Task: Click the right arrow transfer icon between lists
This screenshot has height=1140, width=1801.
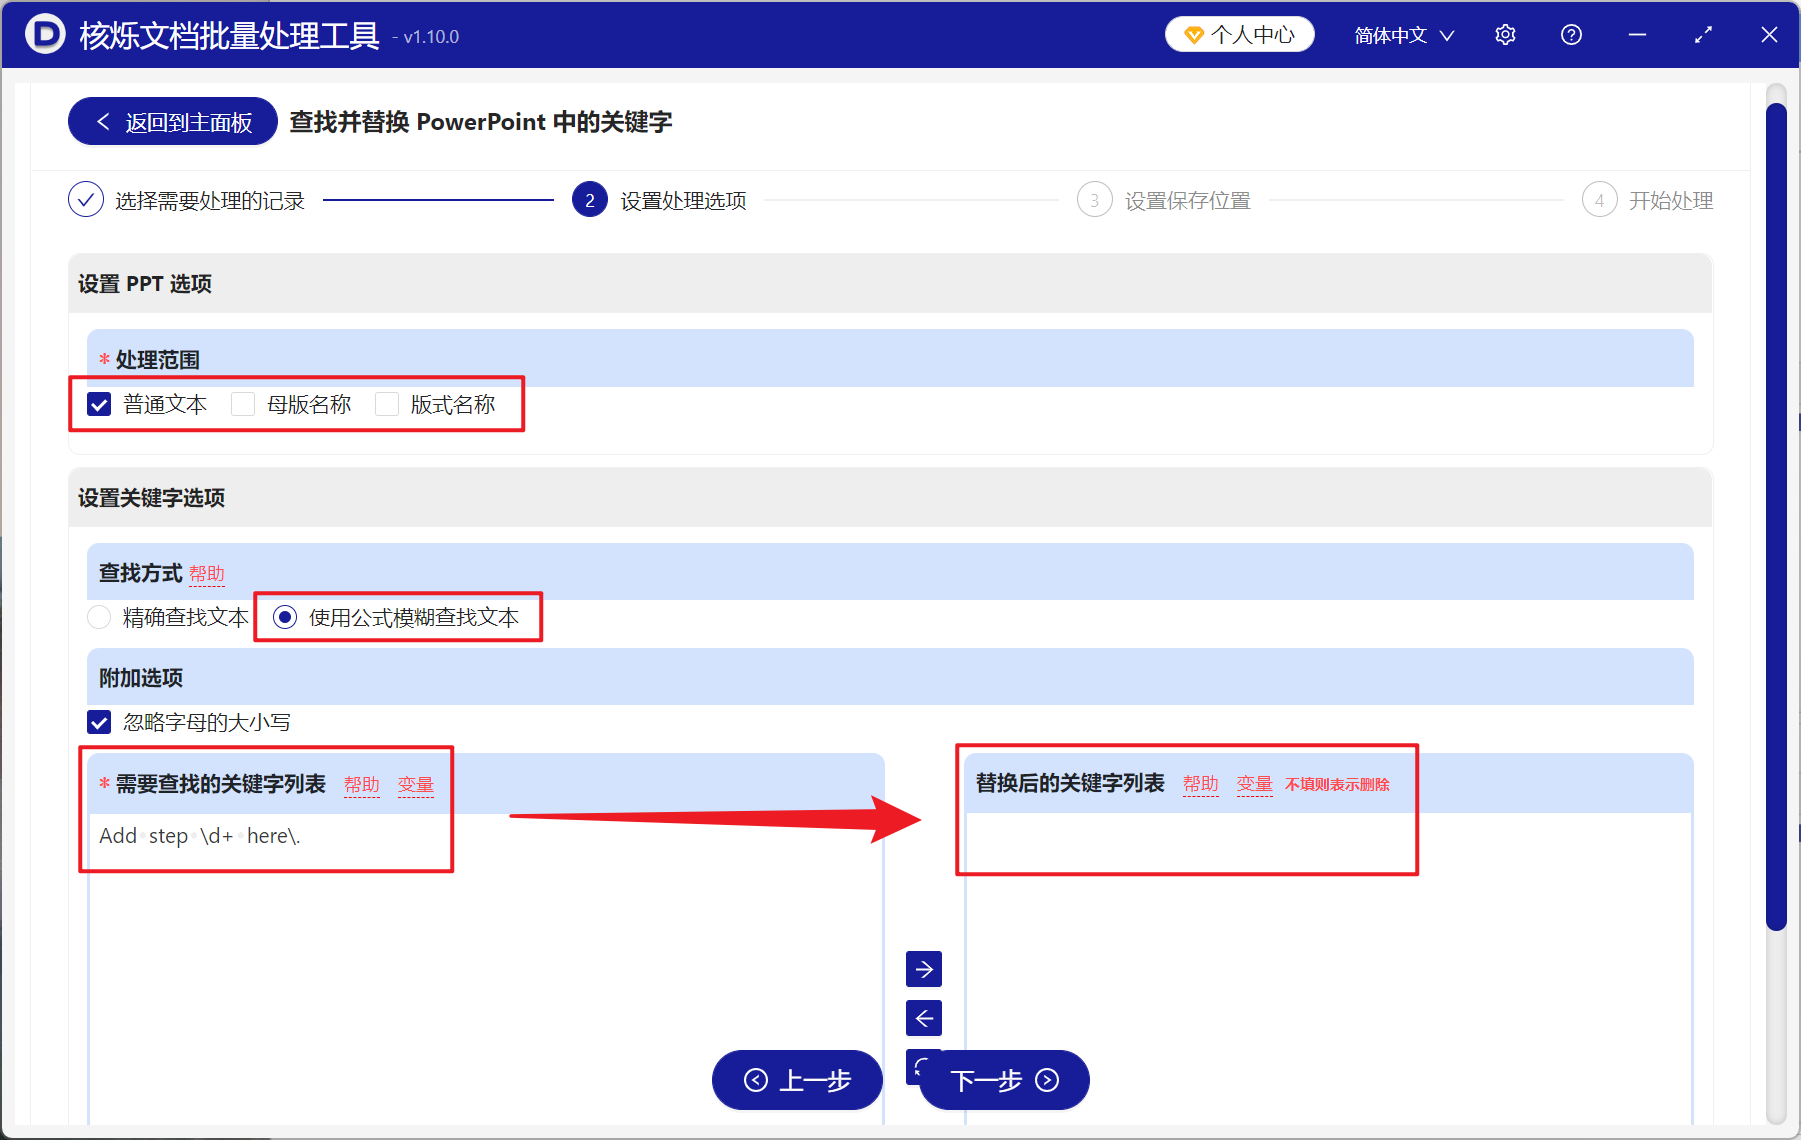Action: click(923, 968)
